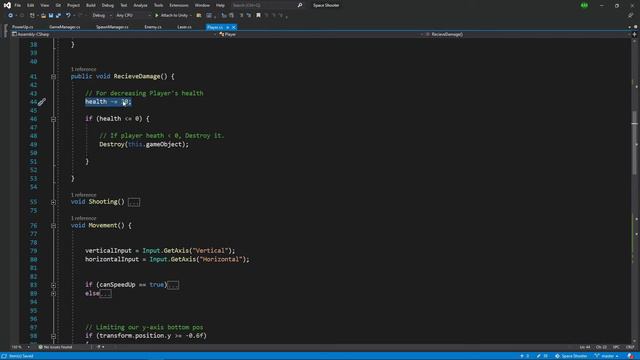Click the No issues found indicator
The height and width of the screenshot is (360, 640).
click(56, 347)
